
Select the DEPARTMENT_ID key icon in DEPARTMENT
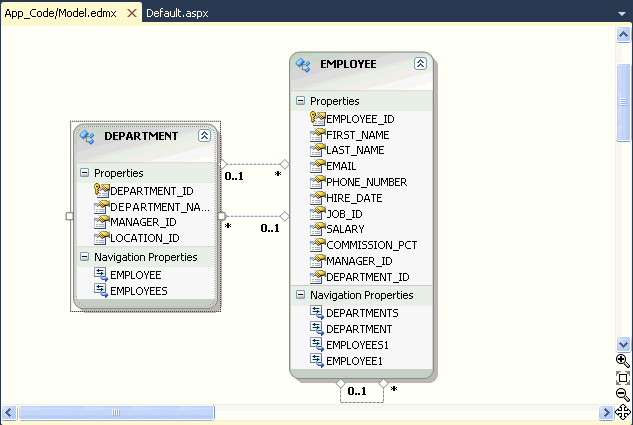(x=101, y=190)
